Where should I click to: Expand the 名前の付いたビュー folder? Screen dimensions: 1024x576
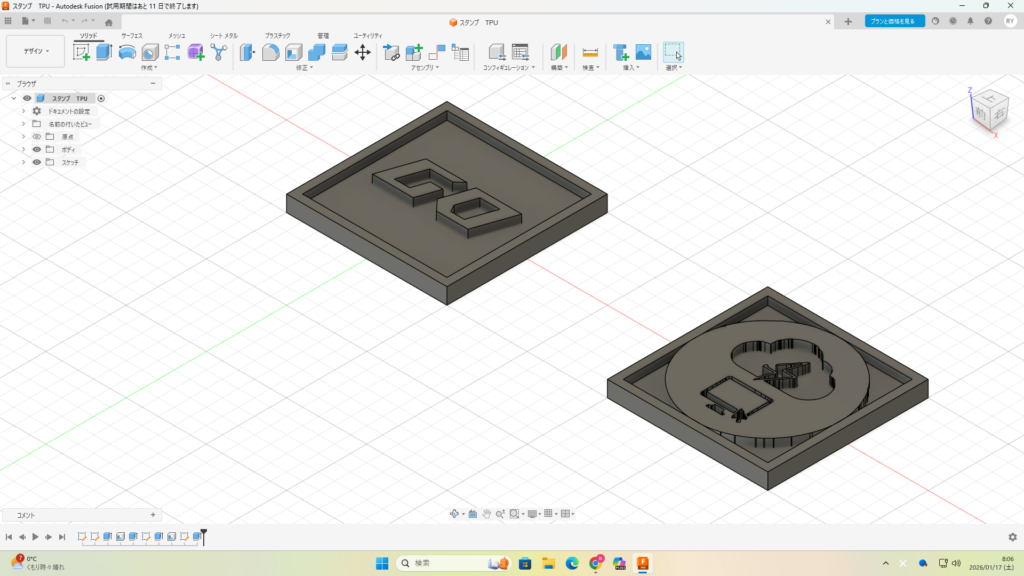[23, 124]
